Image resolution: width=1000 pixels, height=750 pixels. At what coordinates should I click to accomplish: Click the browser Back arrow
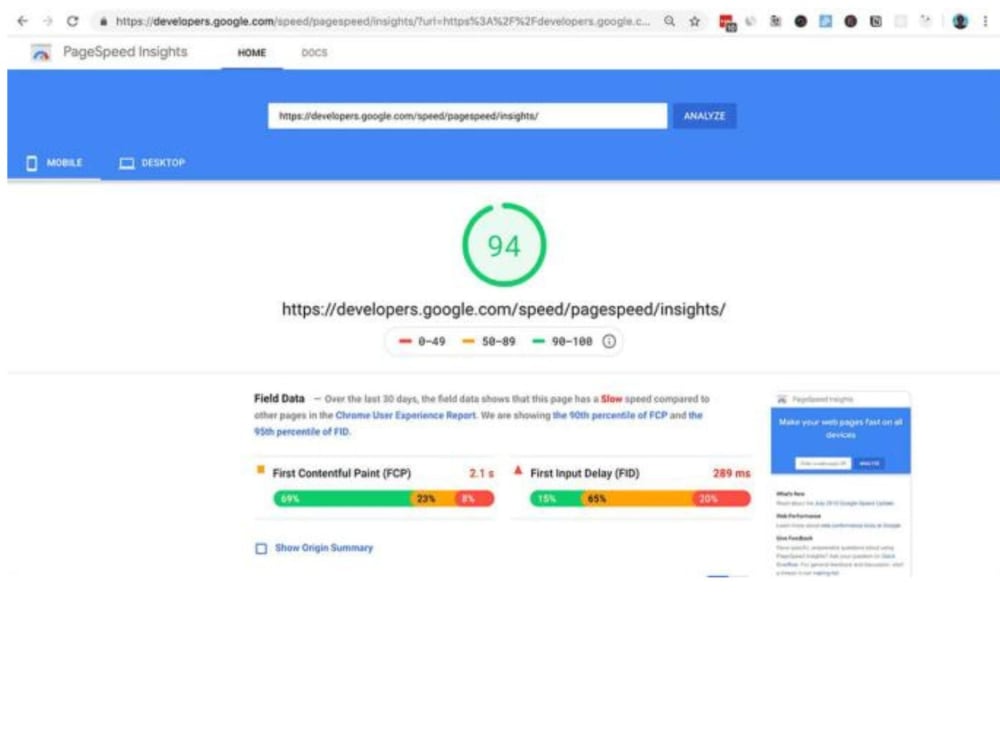tap(22, 21)
